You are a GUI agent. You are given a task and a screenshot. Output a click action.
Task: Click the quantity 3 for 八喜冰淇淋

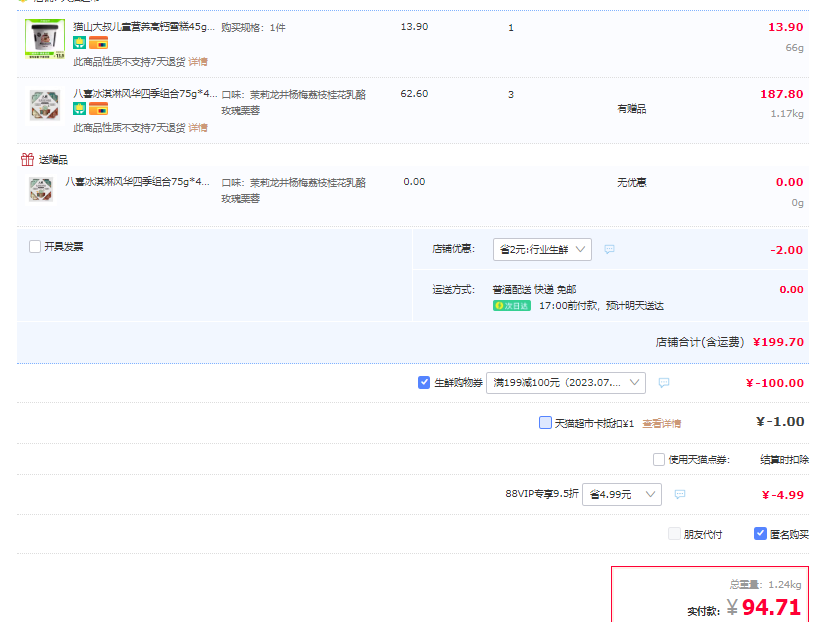(x=511, y=94)
